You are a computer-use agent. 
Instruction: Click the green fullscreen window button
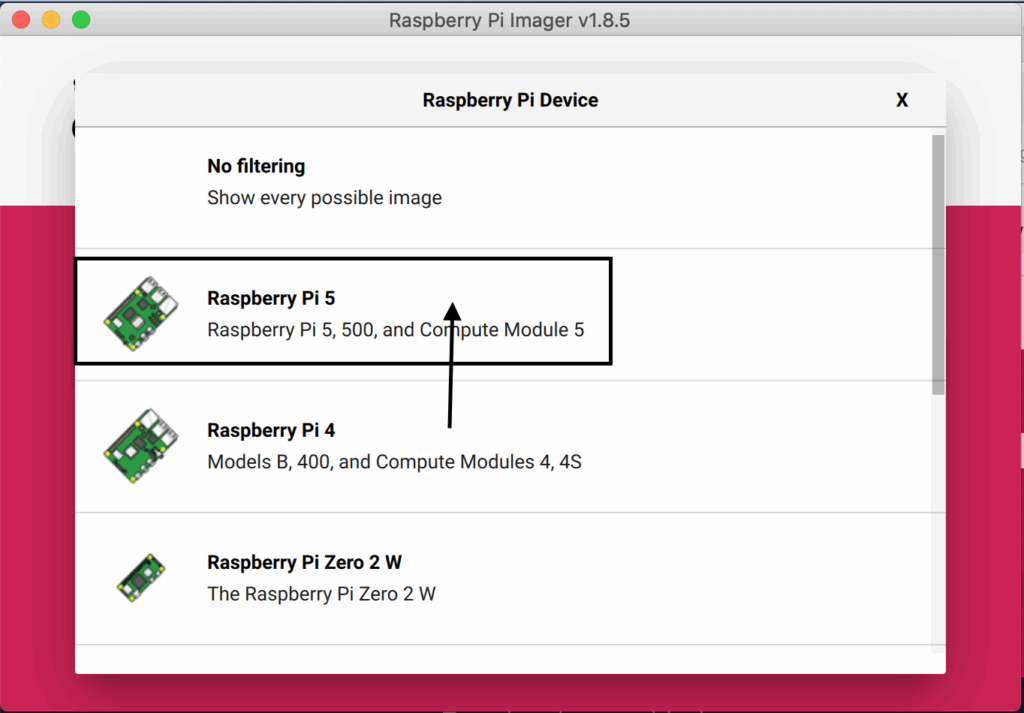click(x=81, y=20)
